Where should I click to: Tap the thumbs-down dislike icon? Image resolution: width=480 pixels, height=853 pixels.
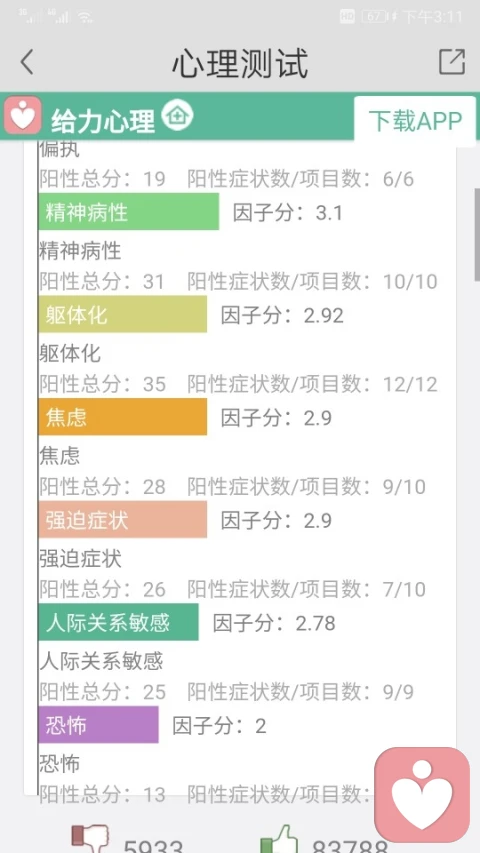[90, 839]
